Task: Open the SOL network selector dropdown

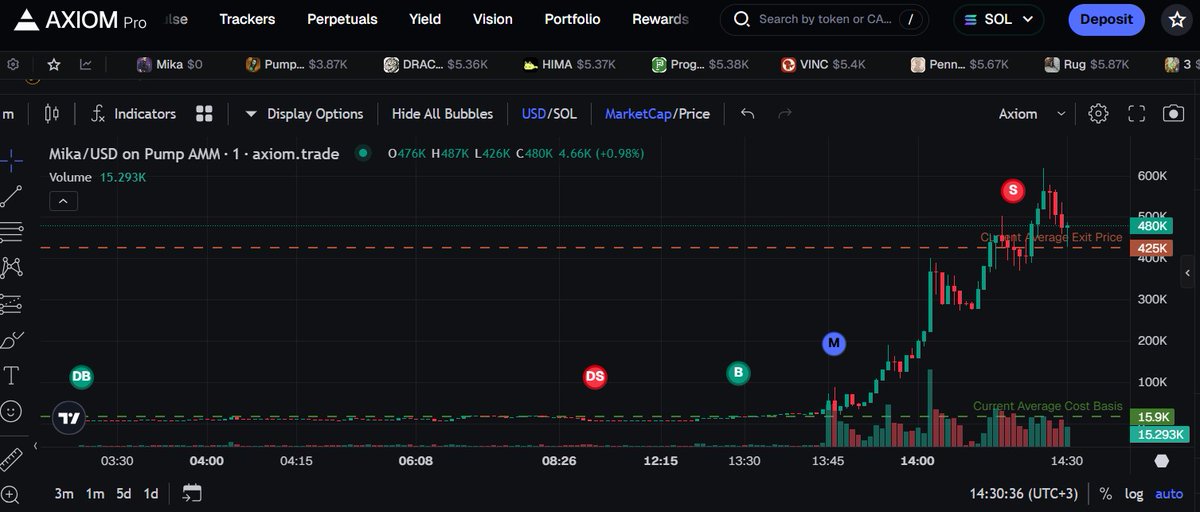Action: point(998,19)
